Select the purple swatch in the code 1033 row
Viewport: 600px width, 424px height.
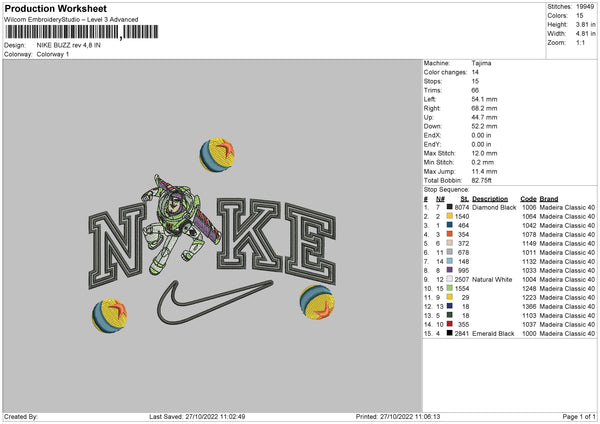tap(450, 270)
